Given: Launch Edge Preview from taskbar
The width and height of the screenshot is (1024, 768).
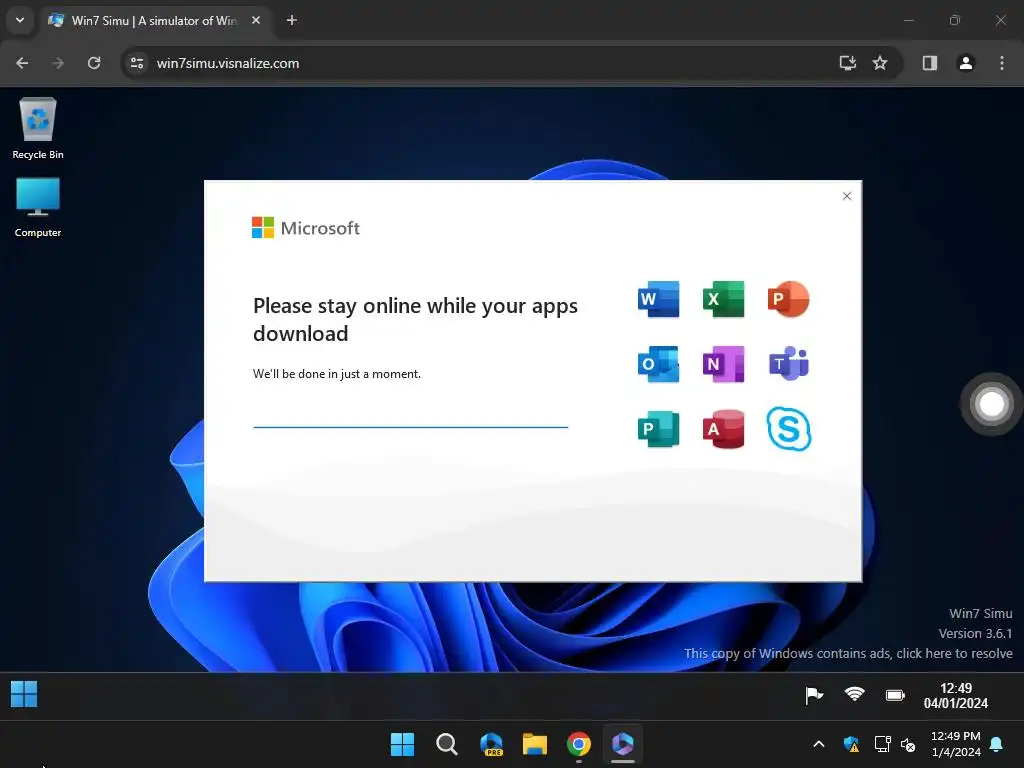Looking at the screenshot, I should pos(491,744).
